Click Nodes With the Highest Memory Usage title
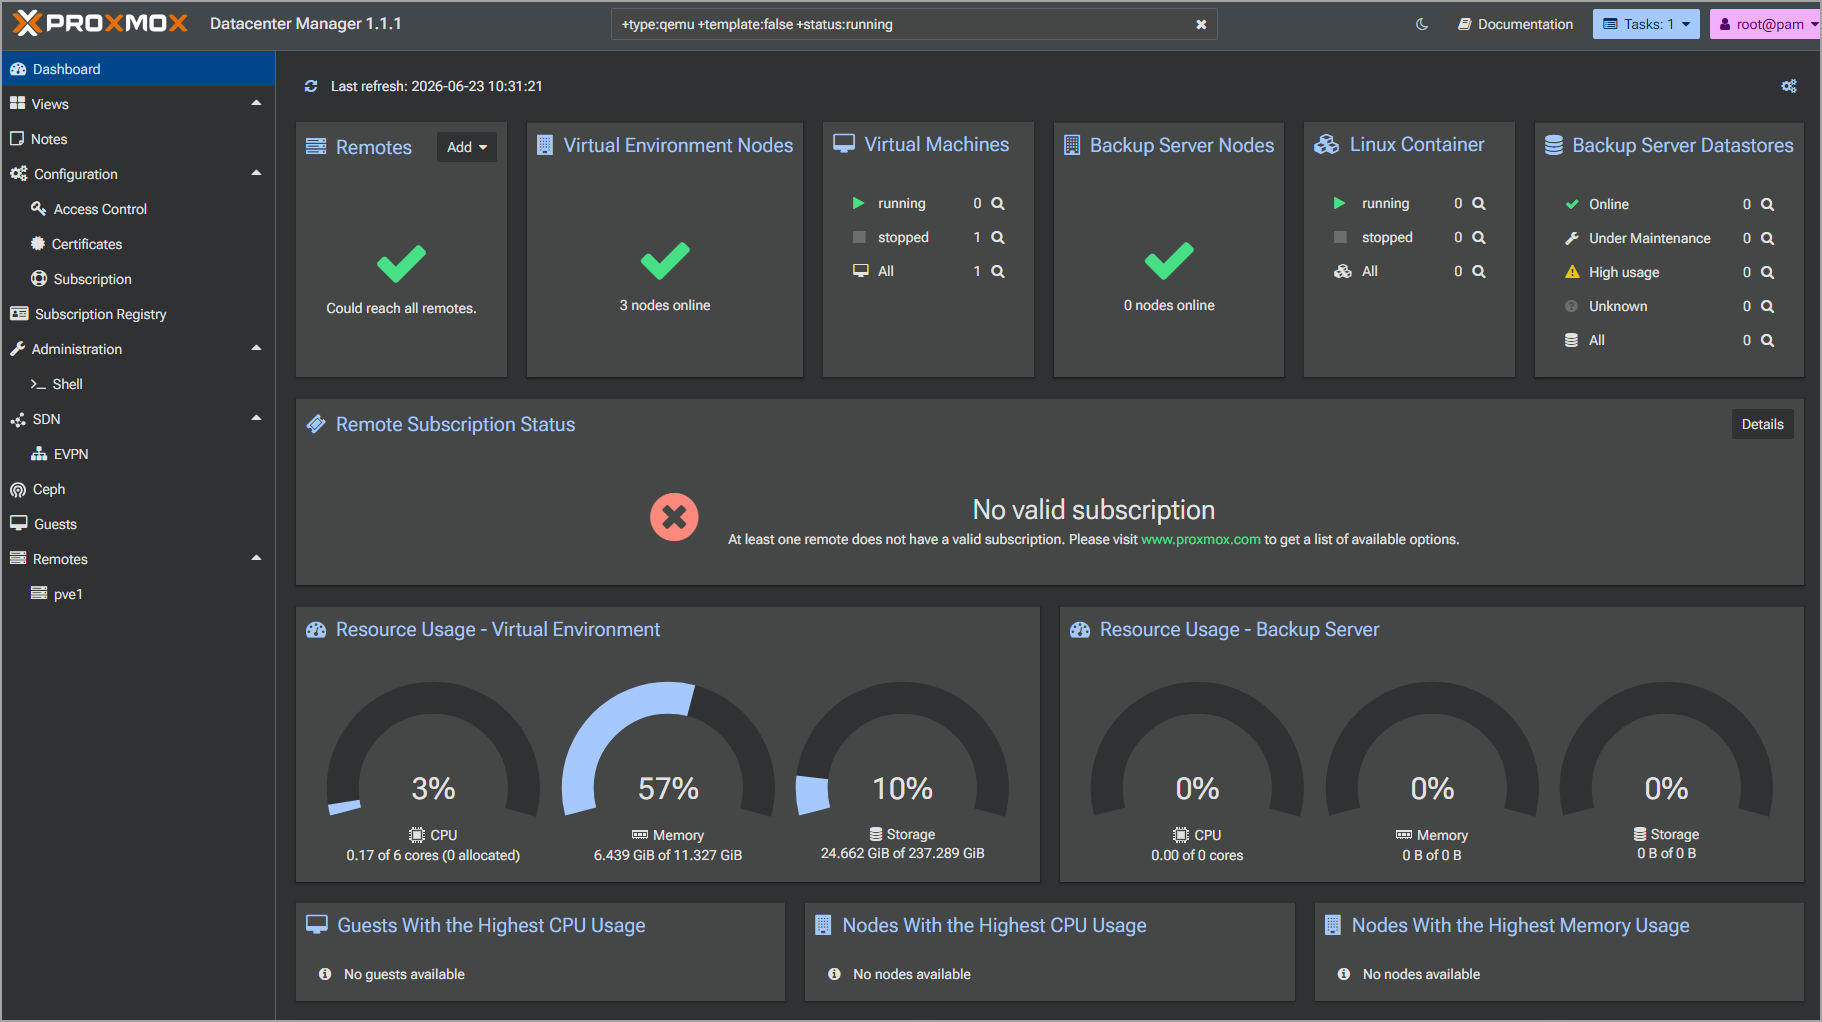 click(x=1520, y=925)
